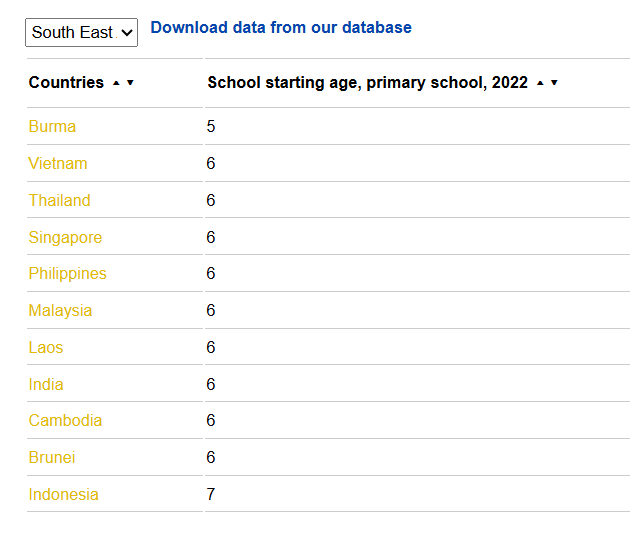
Task: Sort Countries column descending with down arrow
Action: 130,83
